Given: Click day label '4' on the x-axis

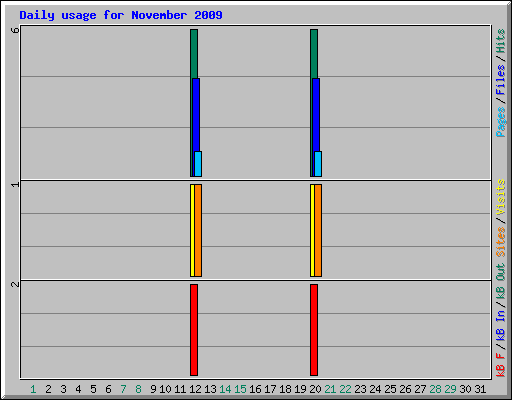Looking at the screenshot, I should click(x=78, y=389).
